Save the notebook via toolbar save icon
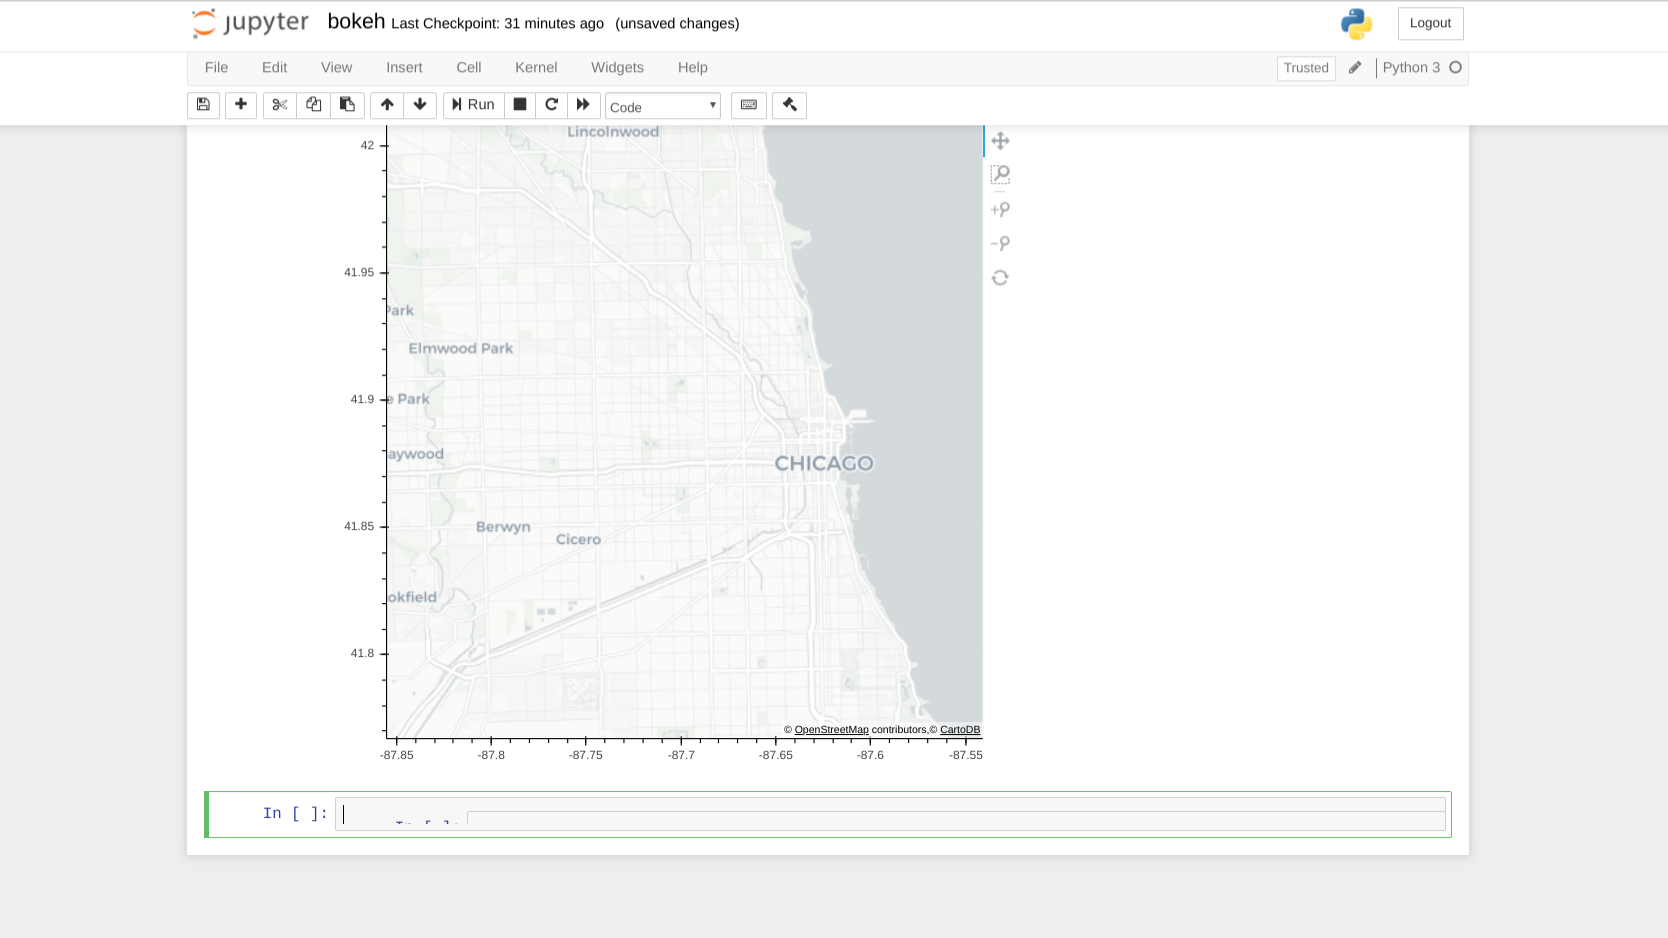The height and width of the screenshot is (938, 1668). 203,105
